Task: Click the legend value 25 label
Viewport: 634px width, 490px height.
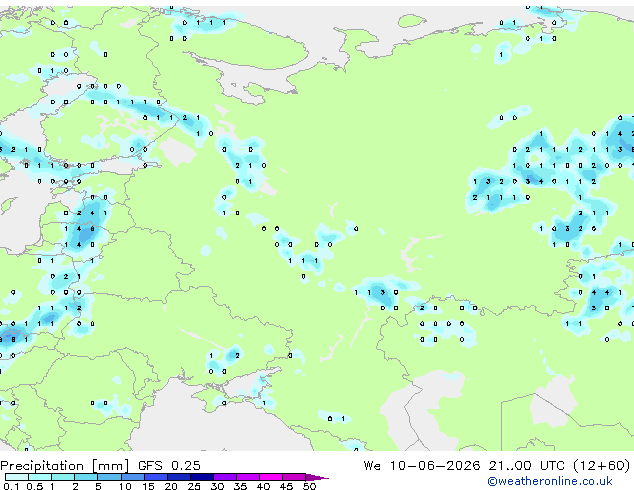Action: coord(194,486)
